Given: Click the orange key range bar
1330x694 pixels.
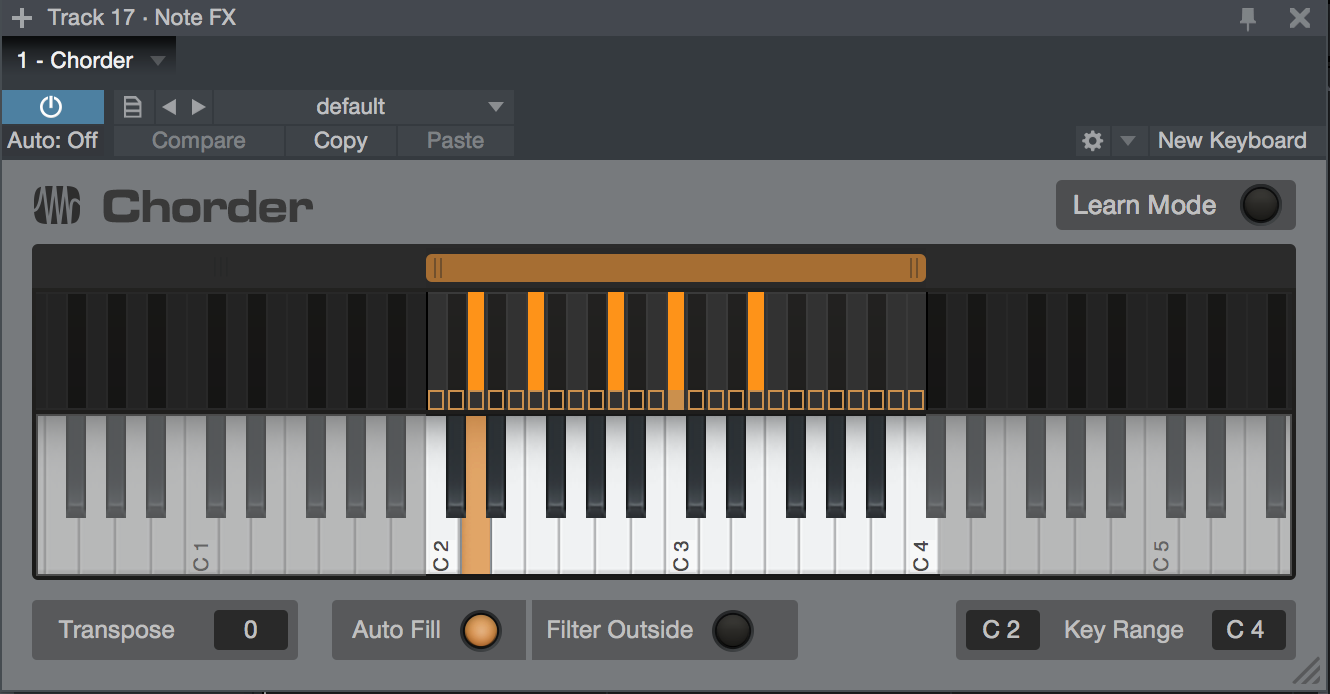Looking at the screenshot, I should pyautogui.click(x=676, y=267).
